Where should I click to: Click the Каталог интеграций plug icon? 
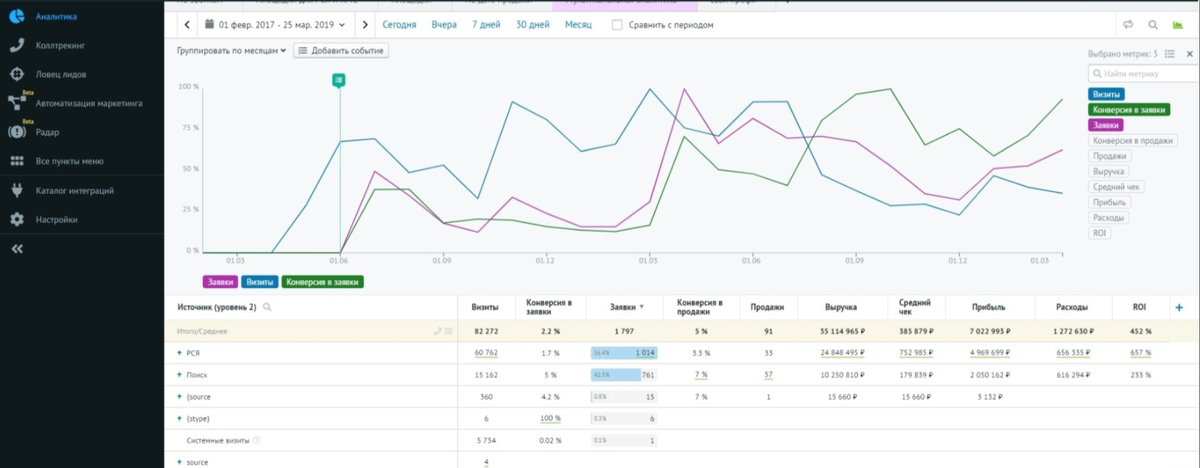(16, 190)
